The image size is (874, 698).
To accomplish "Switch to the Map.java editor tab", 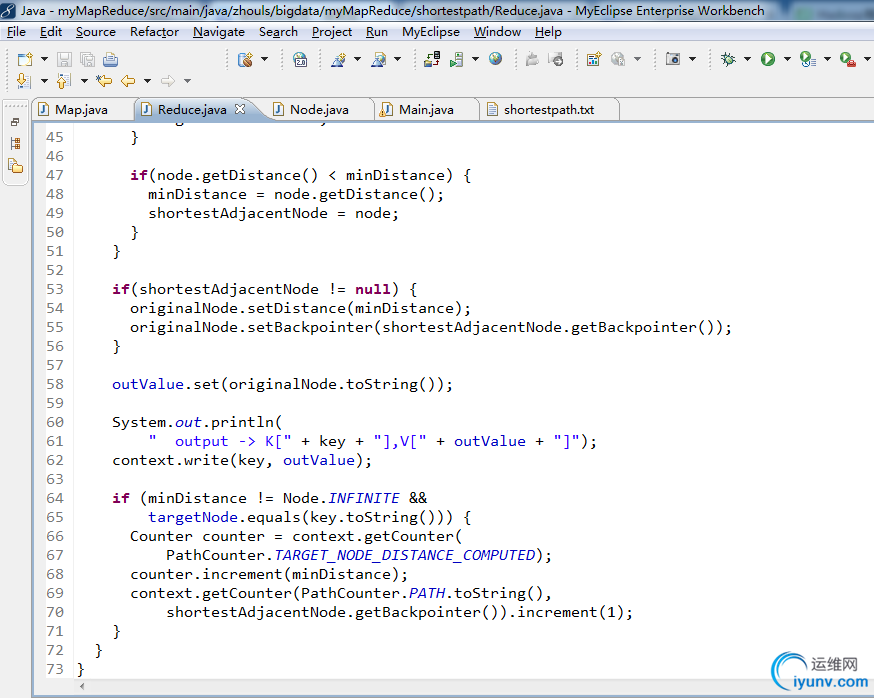I will [81, 109].
